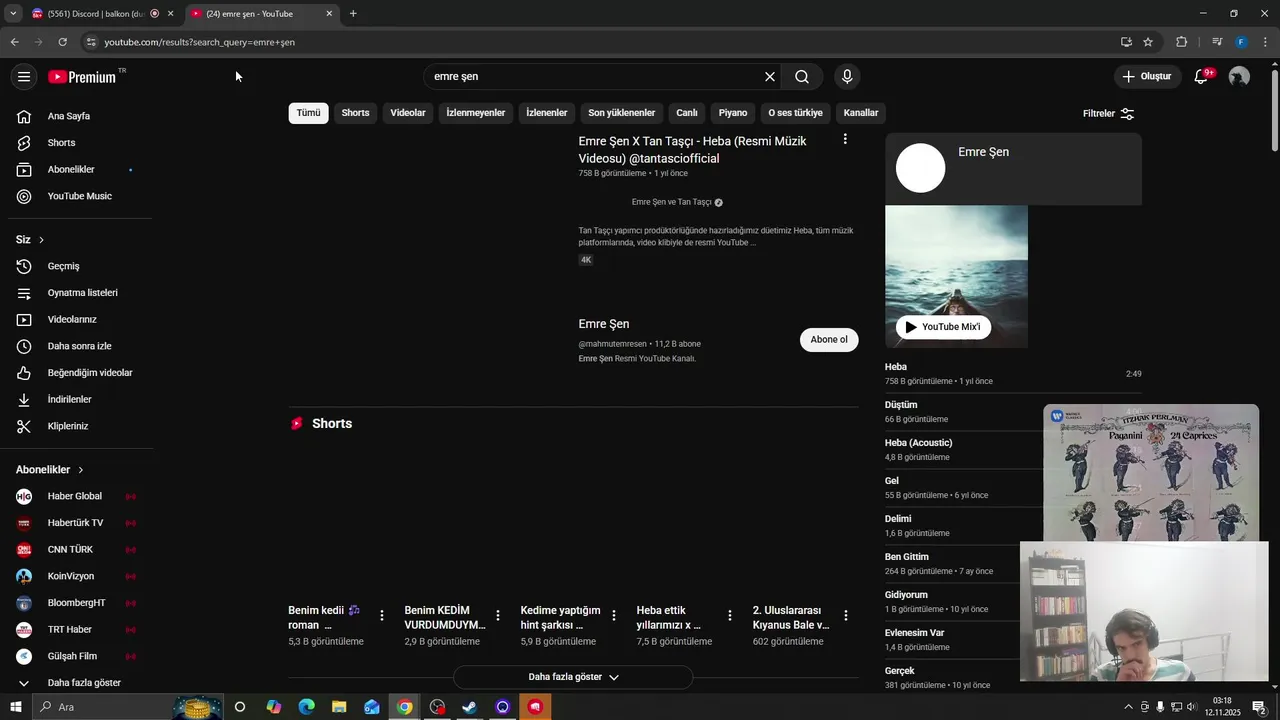The height and width of the screenshot is (720, 1280).
Task: Select the Shorts filter chip
Action: pos(355,113)
